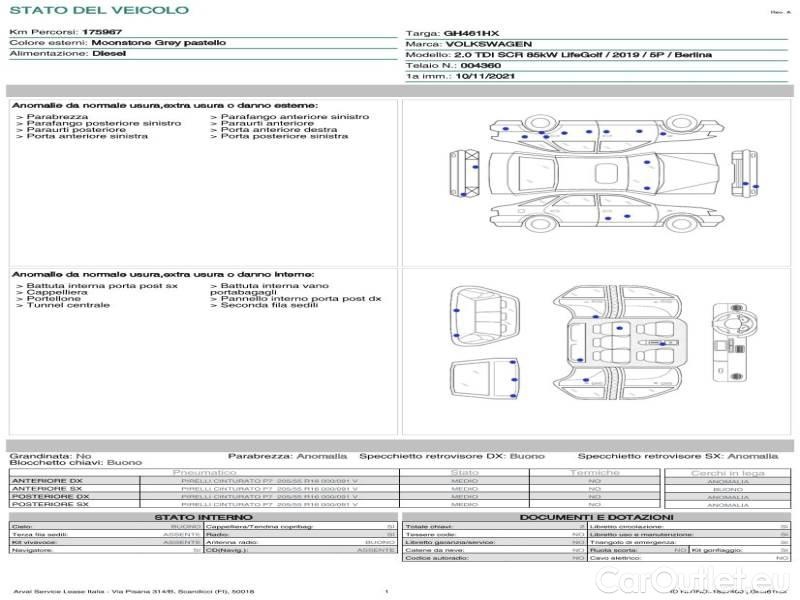Click the "Blocchetto chiavi: Buono" status
This screenshot has height=600, width=800.
coord(76,462)
